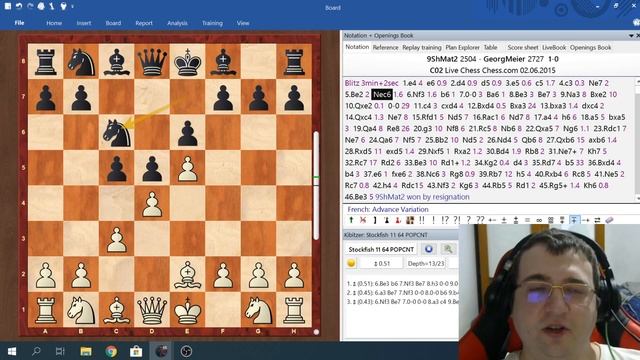Open the quick access toolbar dropdown arrow
The width and height of the screenshot is (640, 360).
click(x=73, y=7)
